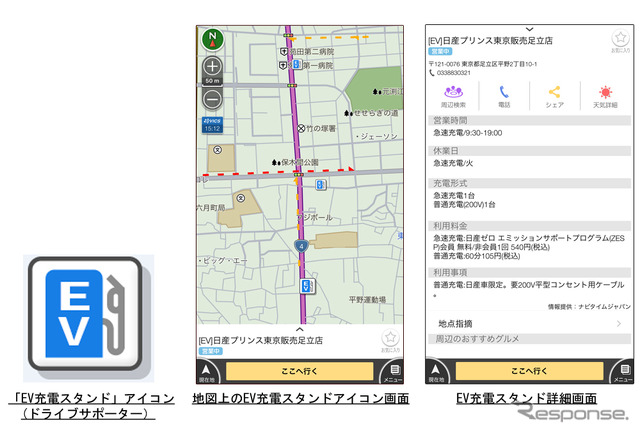The height and width of the screenshot is (433, 640).
Task: Expand the spot info panel with up chevron
Action: coord(300,329)
